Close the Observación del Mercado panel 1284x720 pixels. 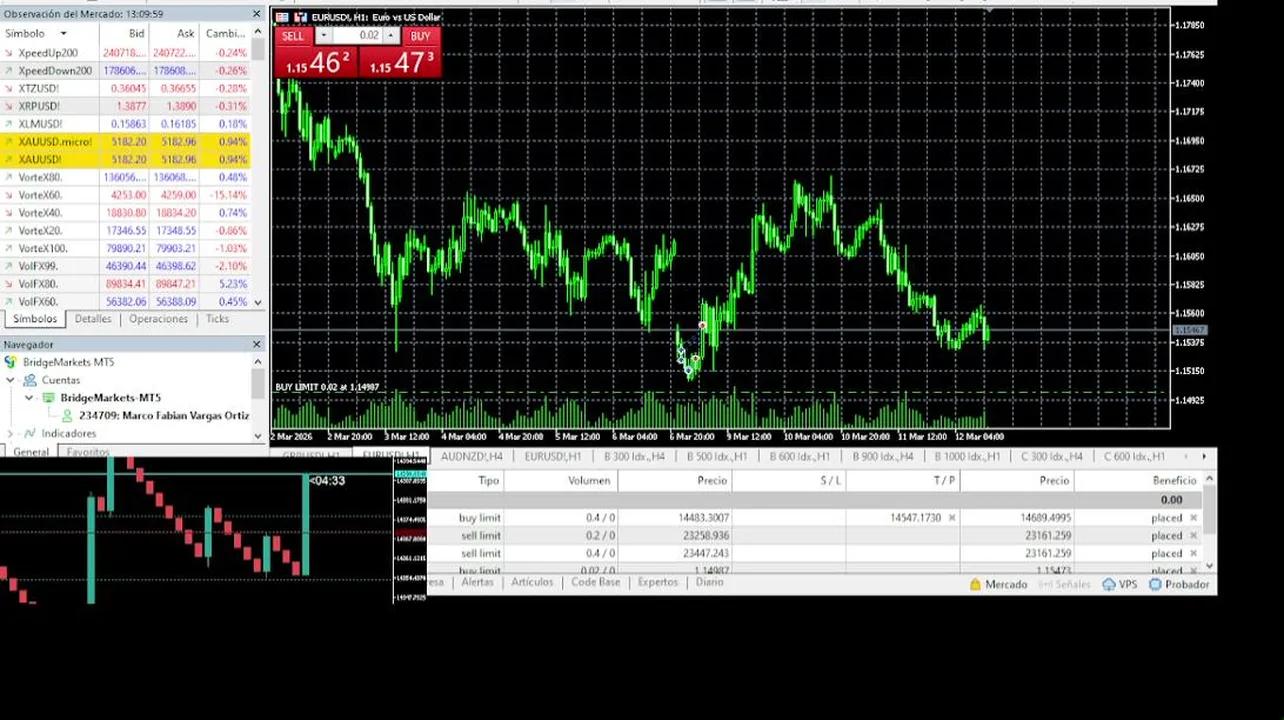click(256, 14)
